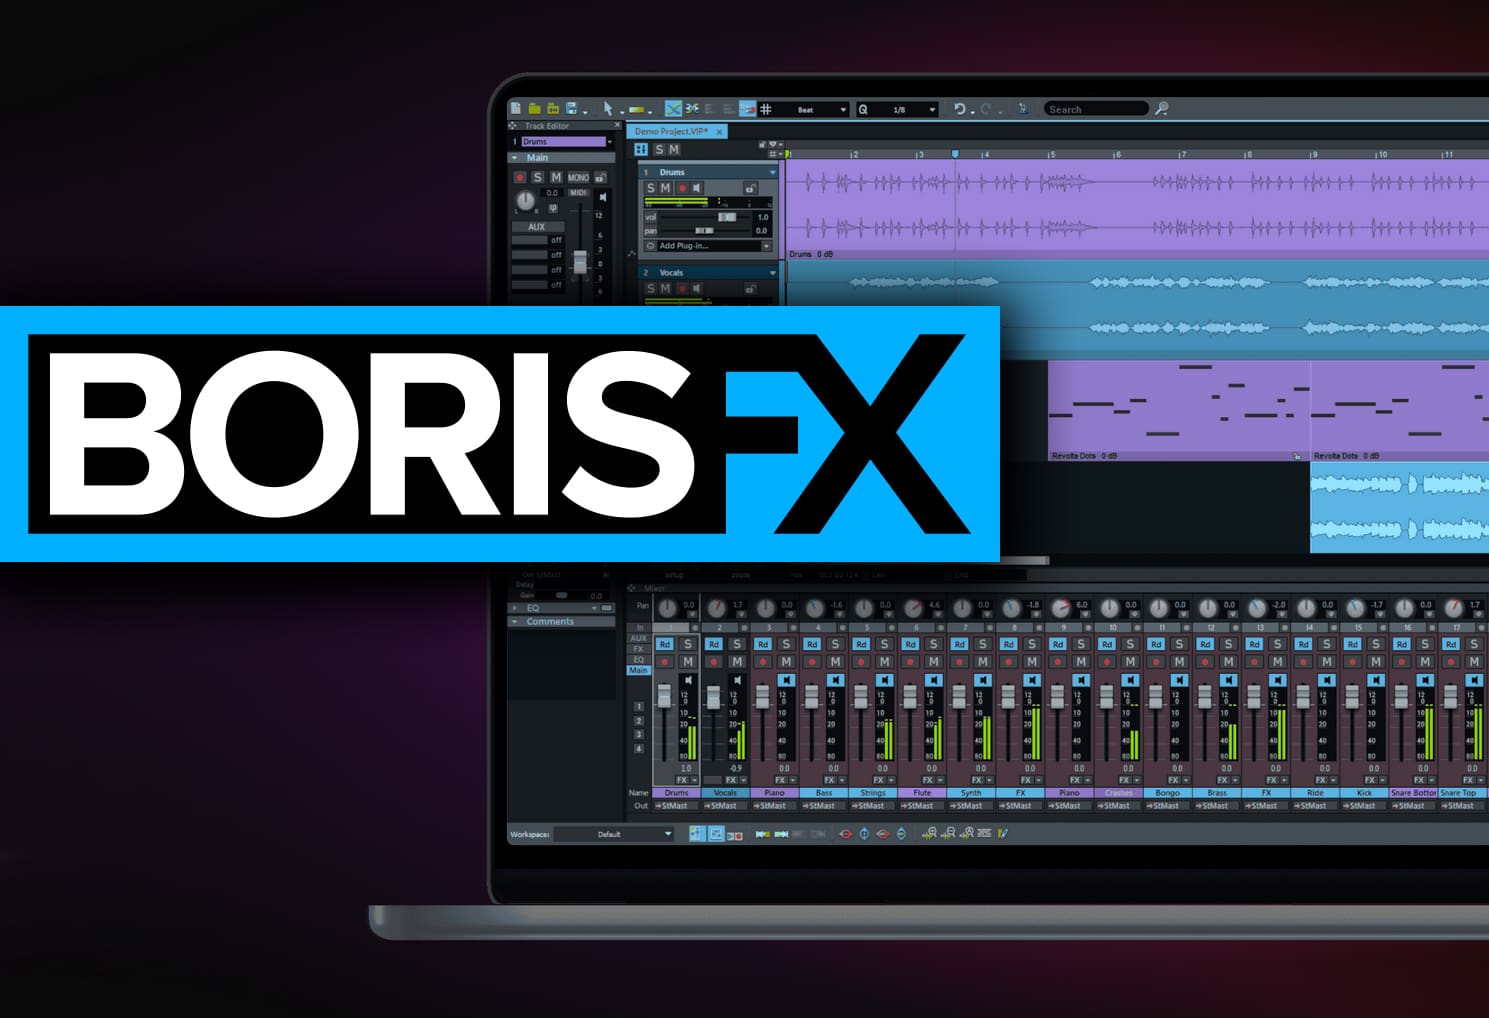
Task: Click the Drums vol slider handle
Action: tap(727, 217)
